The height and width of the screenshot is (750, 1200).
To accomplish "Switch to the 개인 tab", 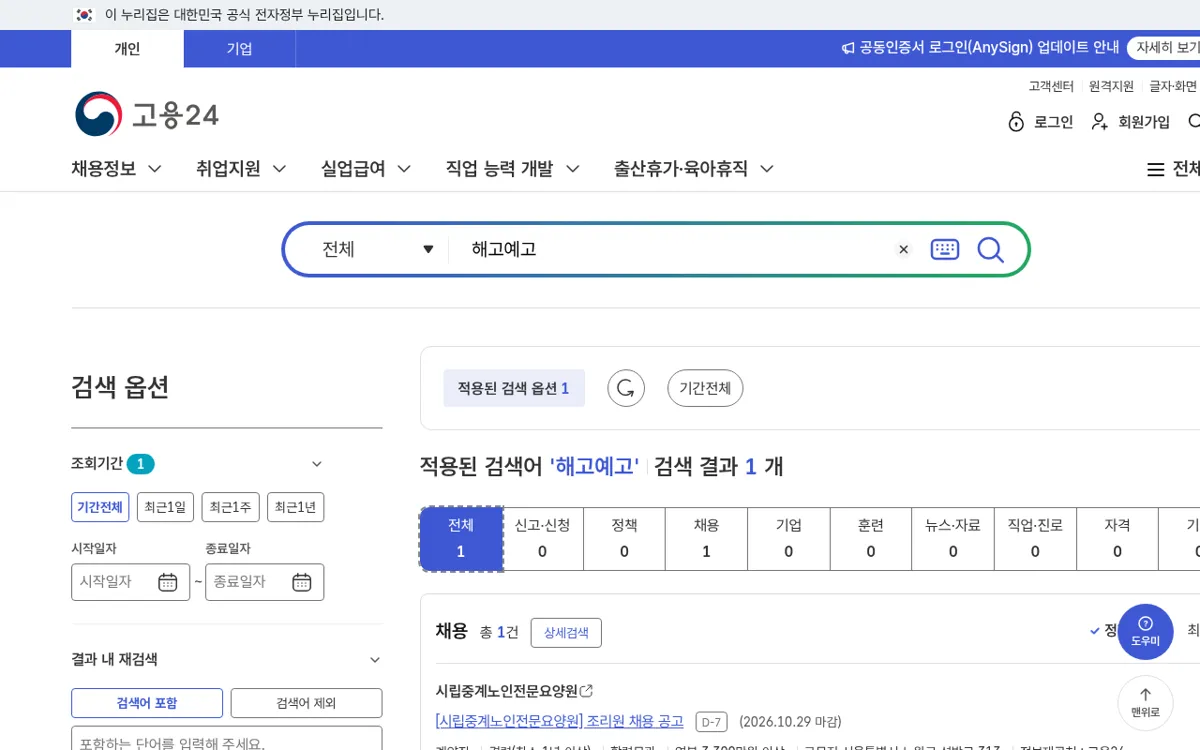I will [127, 48].
